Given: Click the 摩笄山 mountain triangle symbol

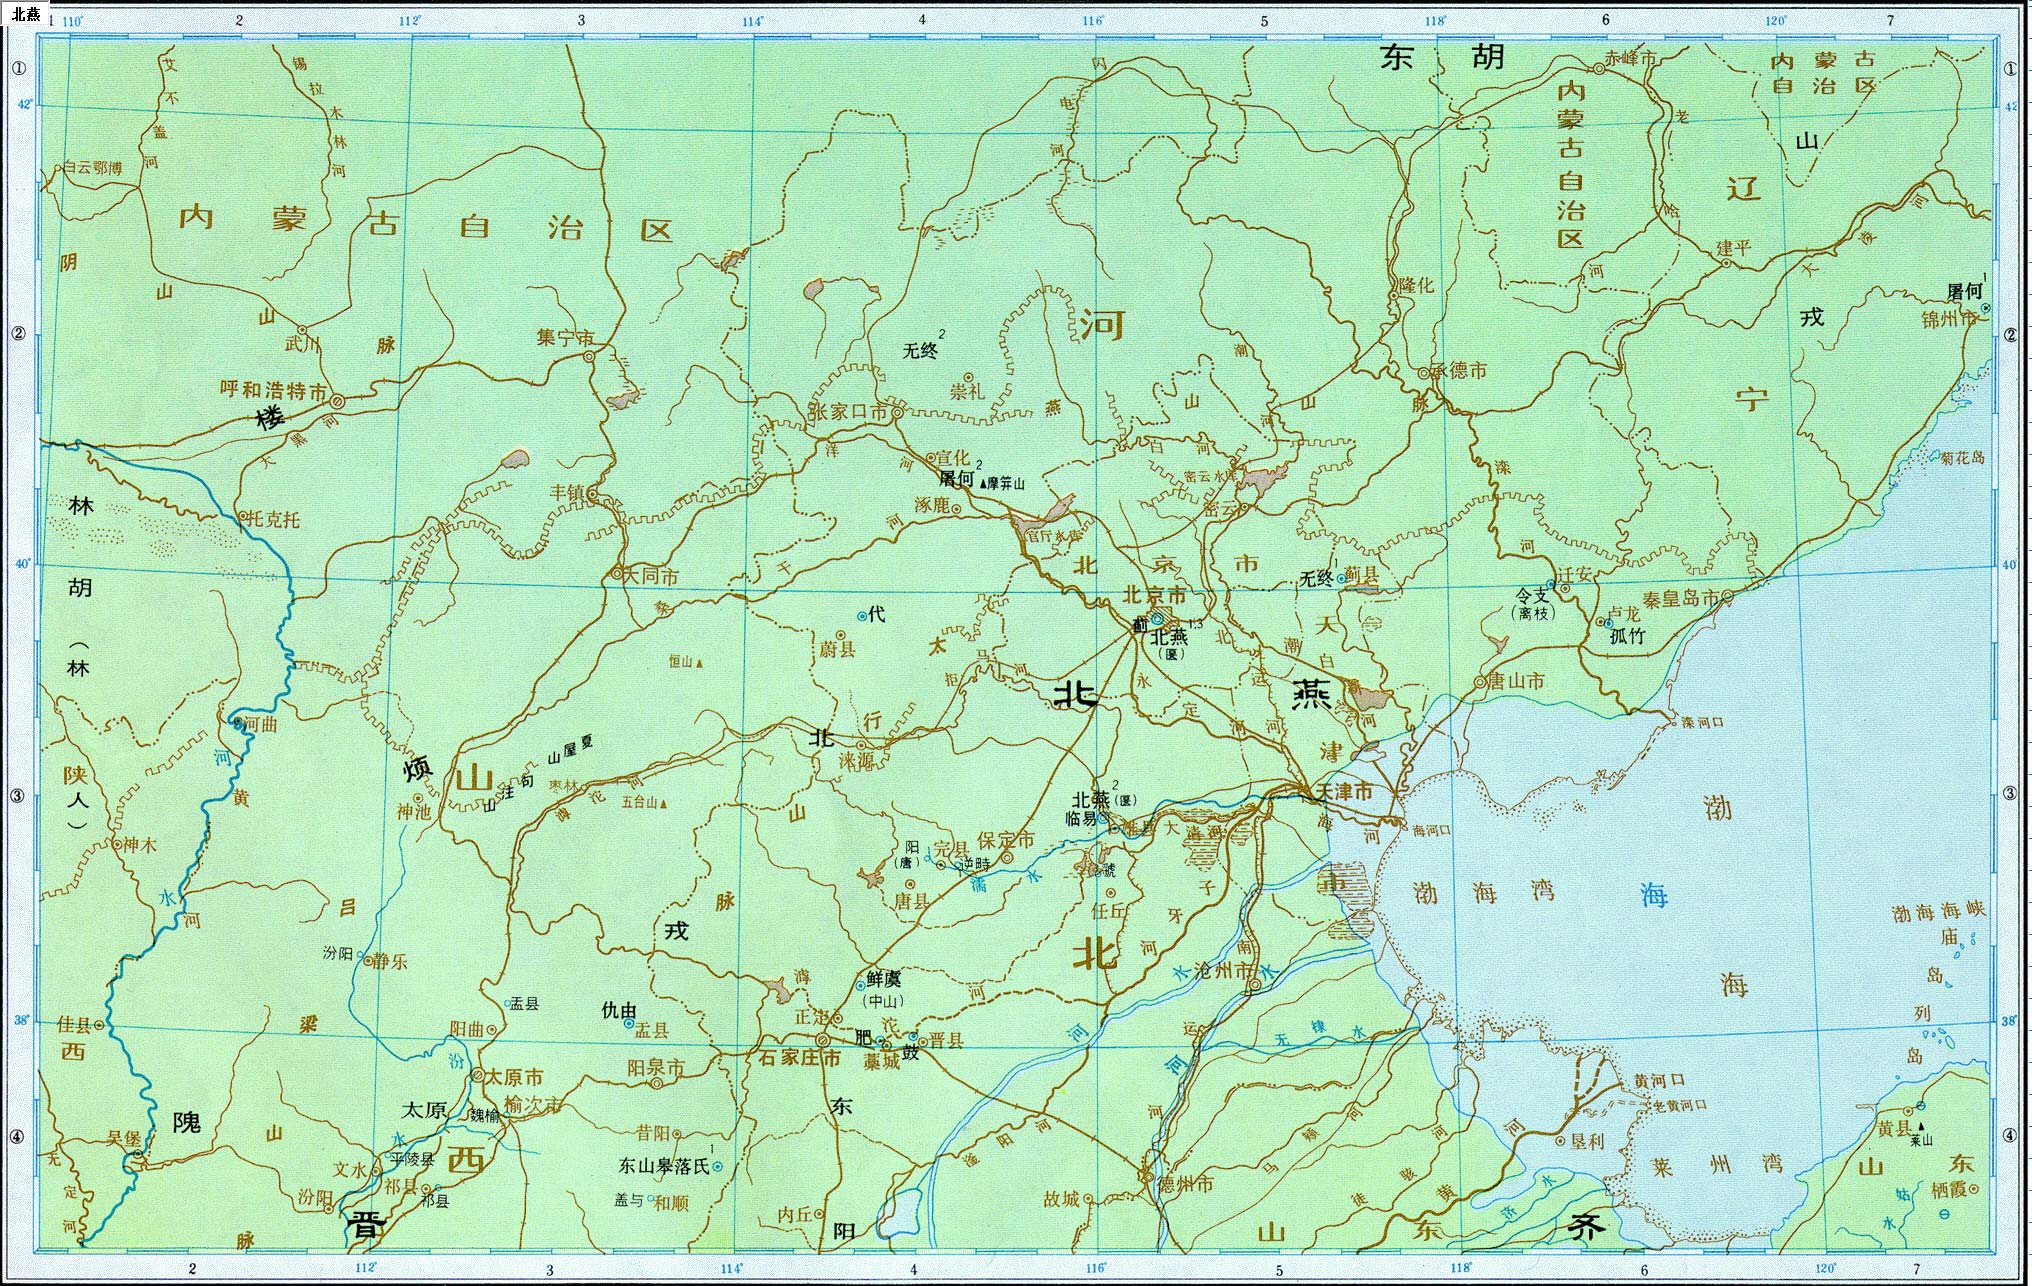Looking at the screenshot, I should point(982,483).
